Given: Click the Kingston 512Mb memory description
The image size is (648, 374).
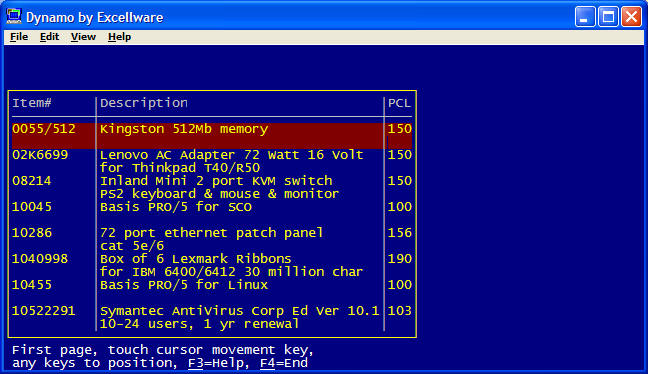Looking at the screenshot, I should click(184, 129).
